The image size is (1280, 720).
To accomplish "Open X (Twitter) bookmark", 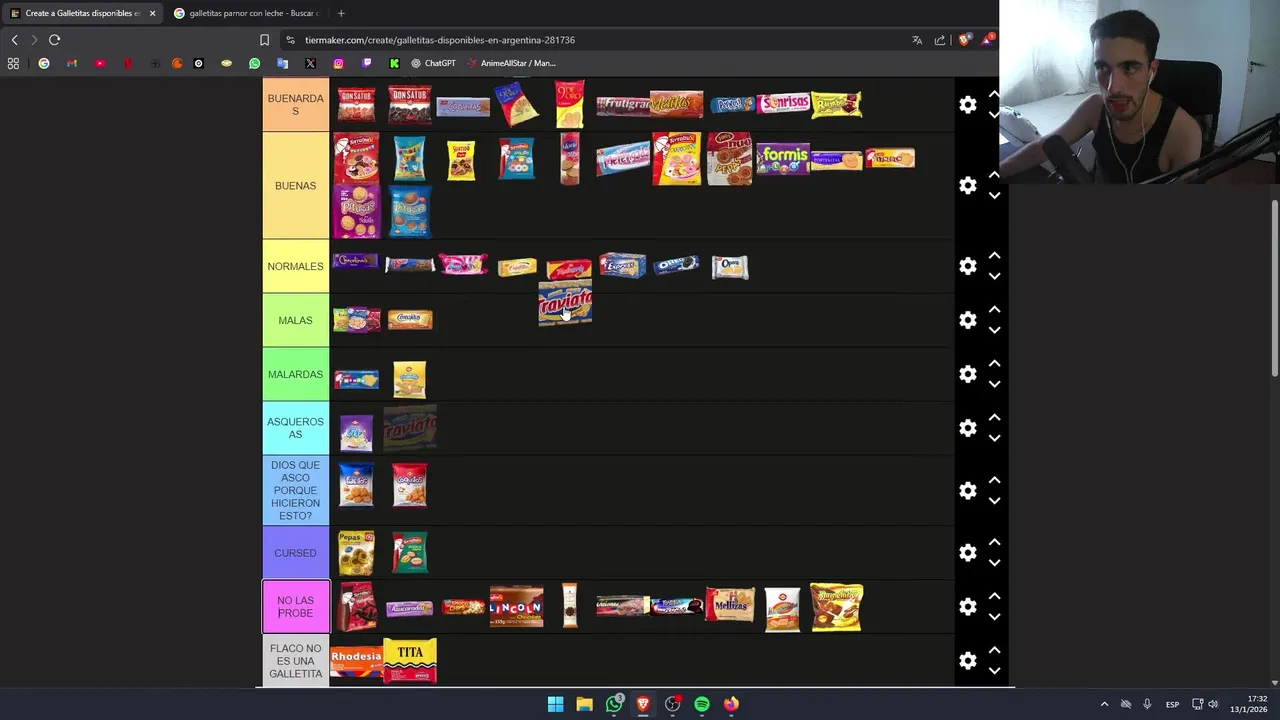I will pos(310,63).
